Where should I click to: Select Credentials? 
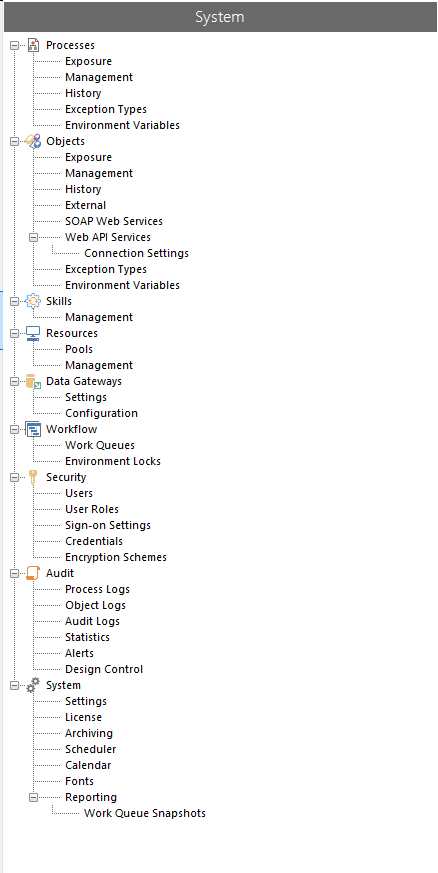pos(94,541)
